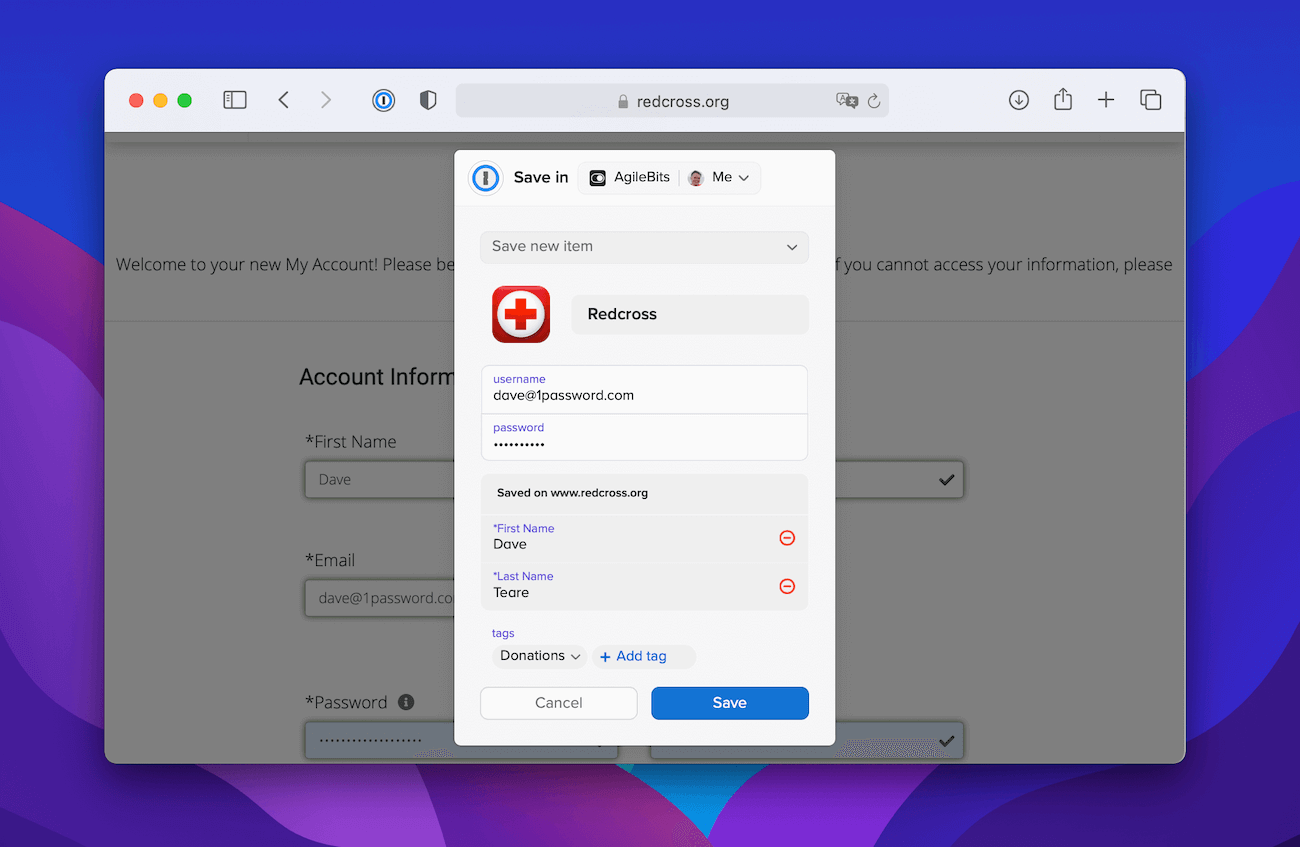This screenshot has height=847, width=1300.
Task: Click the translate icon in the address bar
Action: (847, 100)
